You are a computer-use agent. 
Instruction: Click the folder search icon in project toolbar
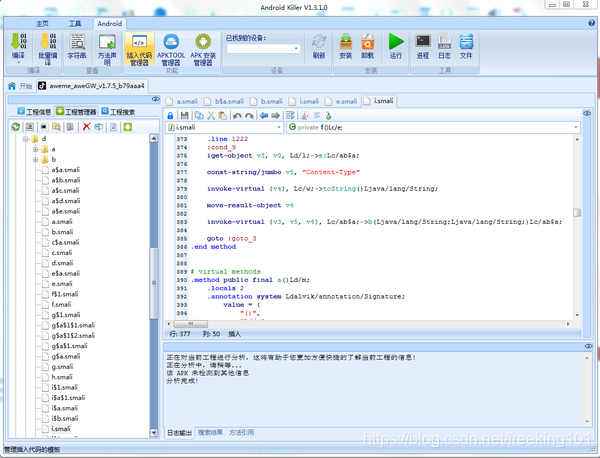coord(56,127)
